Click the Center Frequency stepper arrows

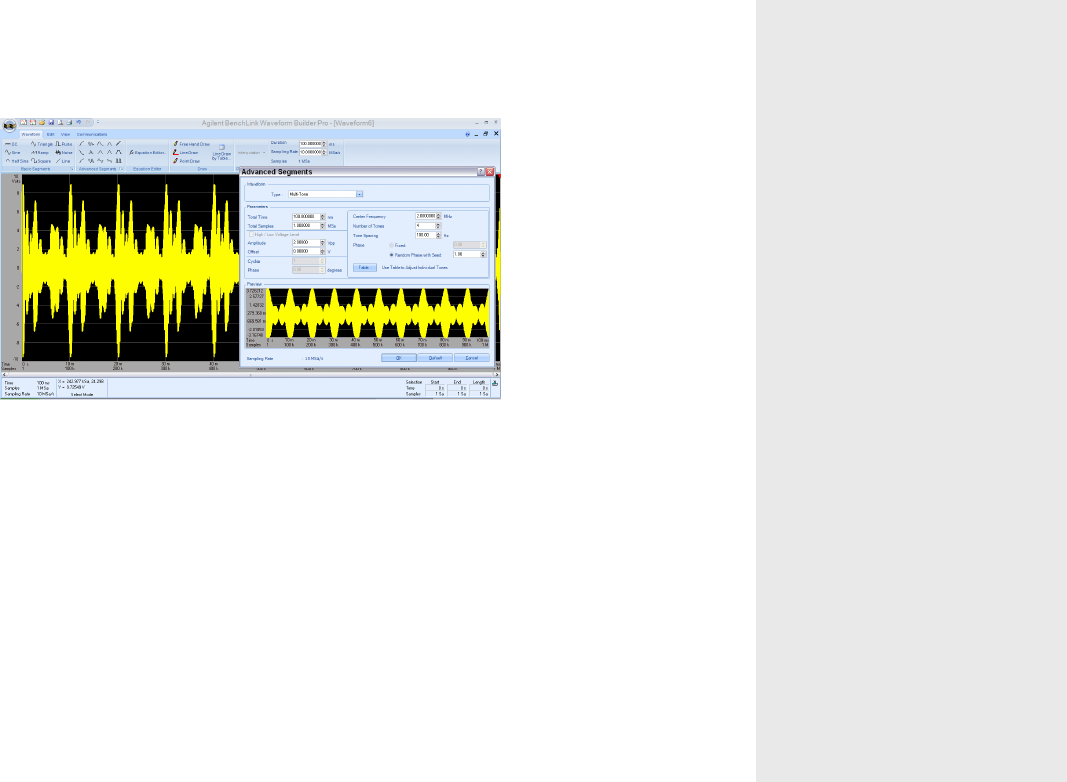438,216
